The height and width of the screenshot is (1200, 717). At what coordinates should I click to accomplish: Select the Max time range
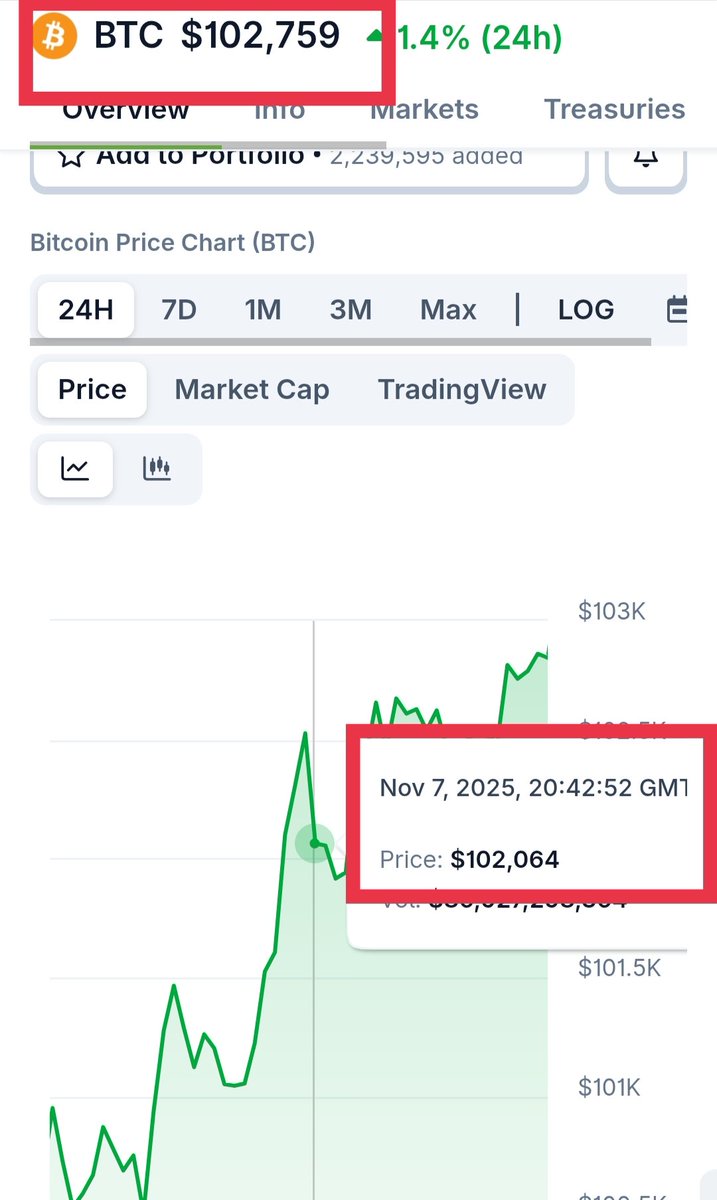click(x=448, y=309)
